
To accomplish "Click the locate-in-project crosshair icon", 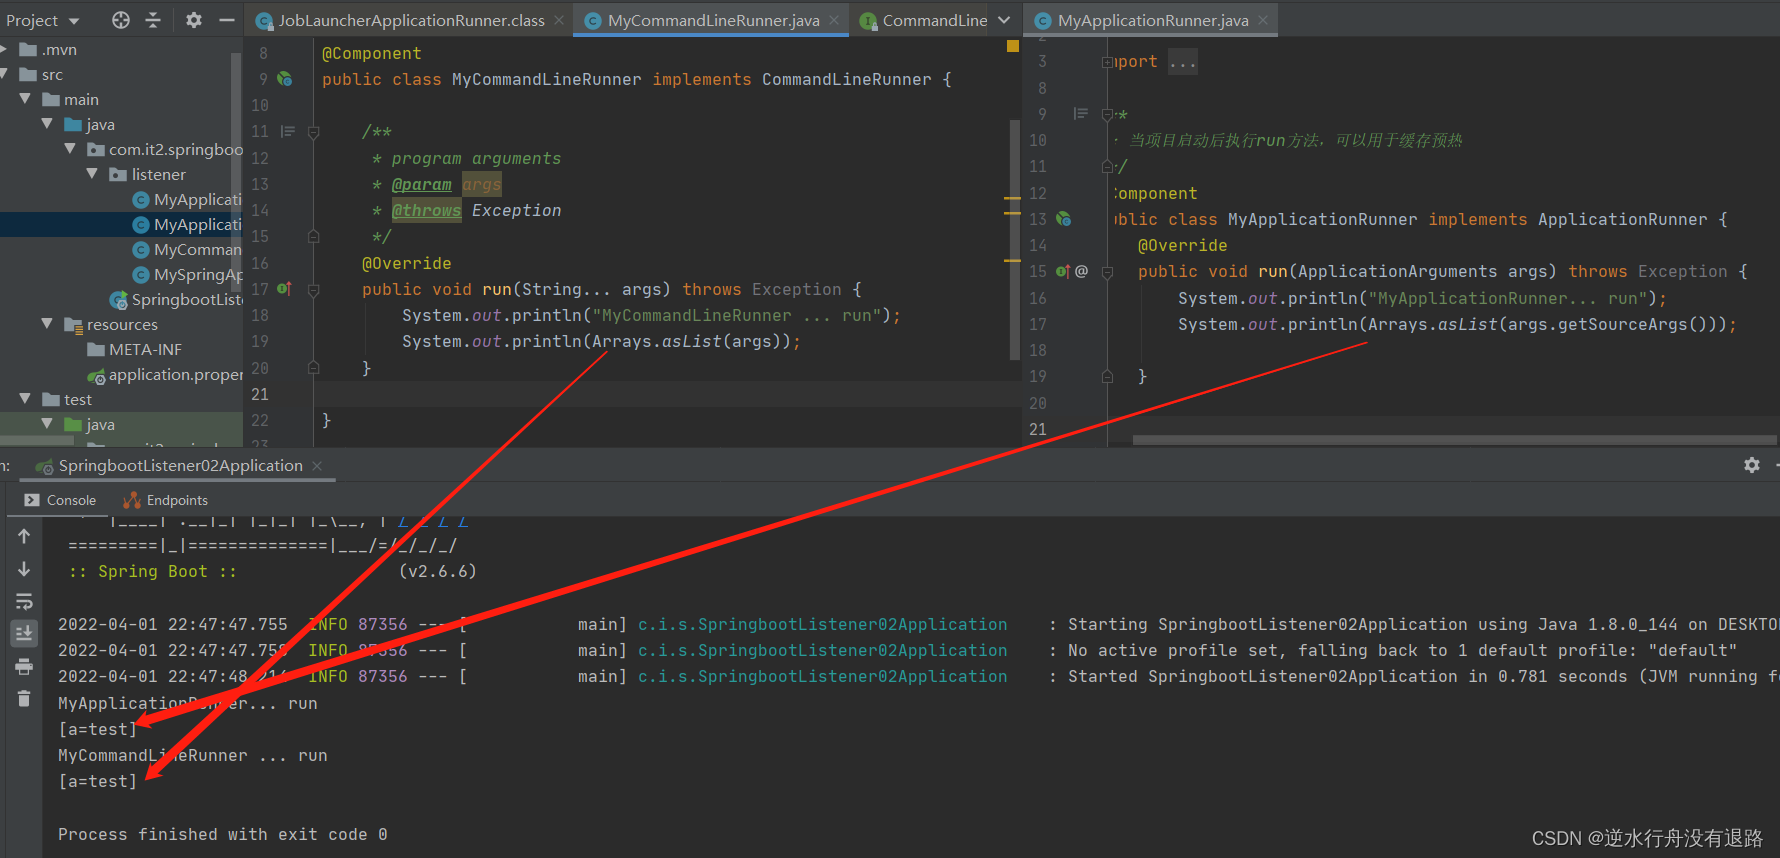I will click(x=121, y=20).
